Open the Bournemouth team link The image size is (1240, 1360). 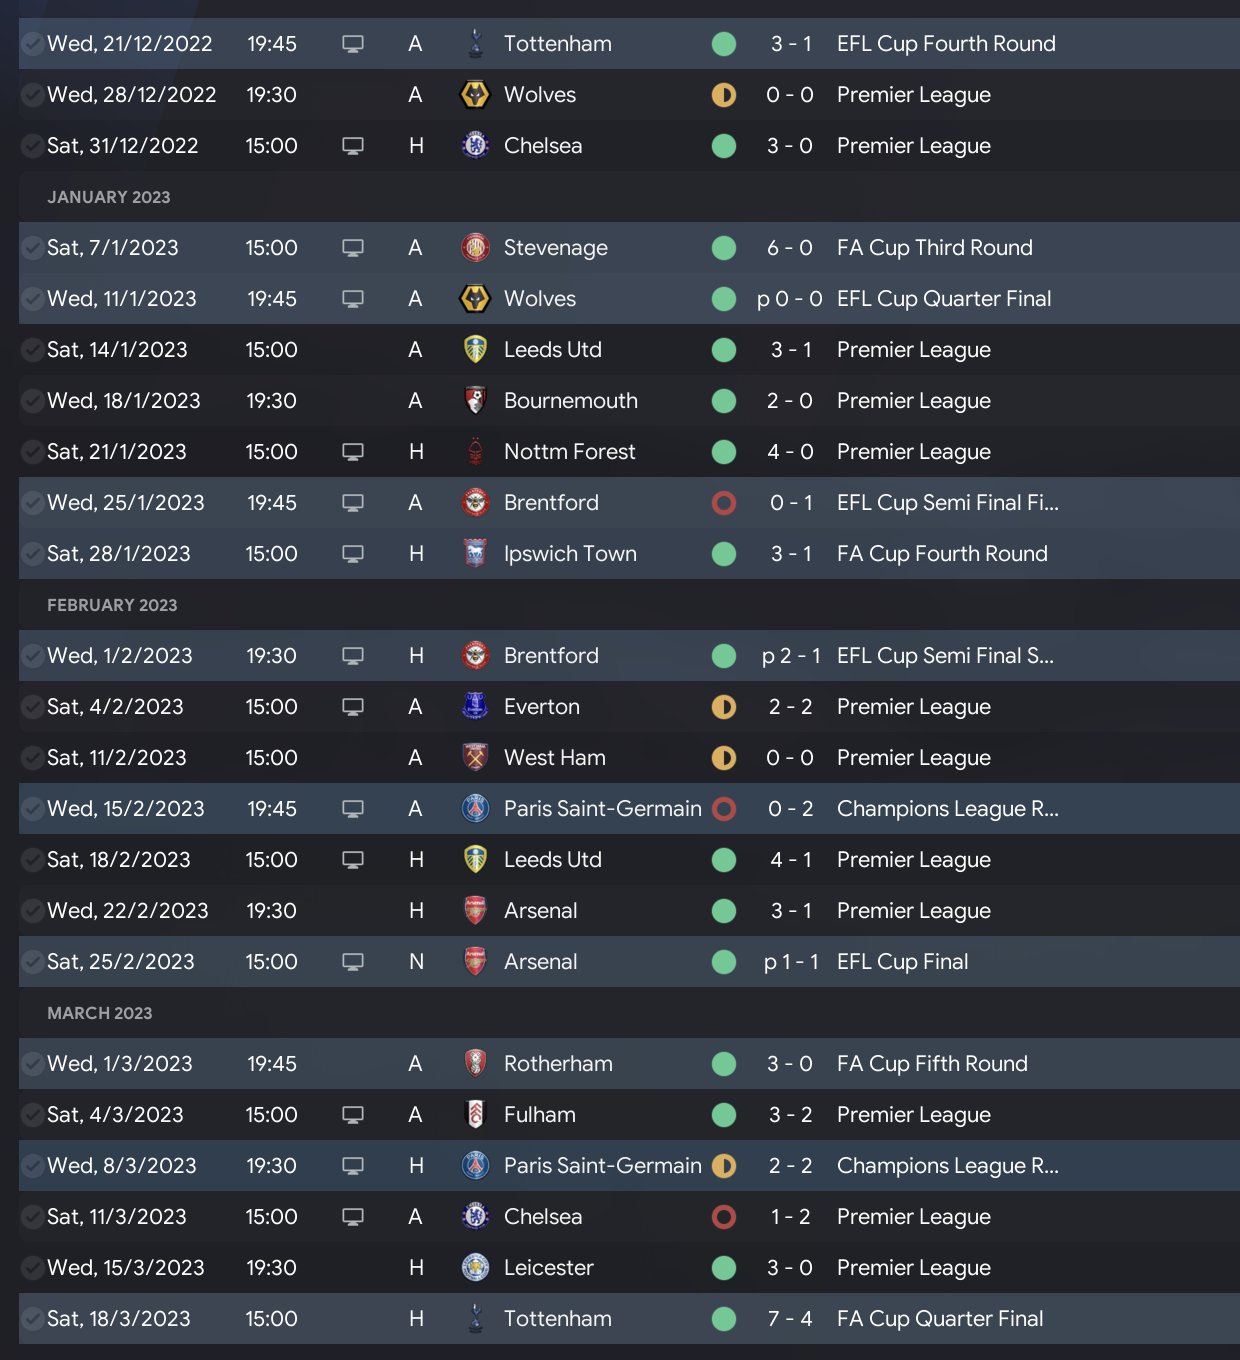pos(570,401)
